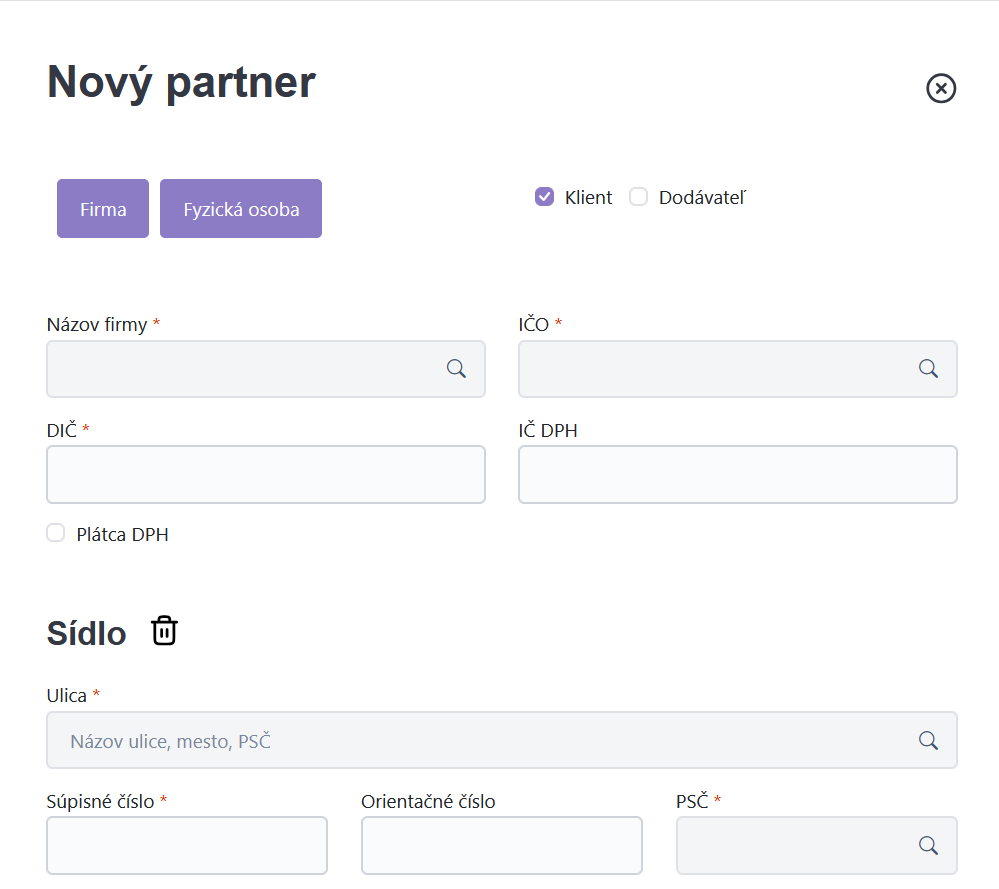Focus the DIČ text field
Screen dimensions: 999x889
[x=266, y=475]
